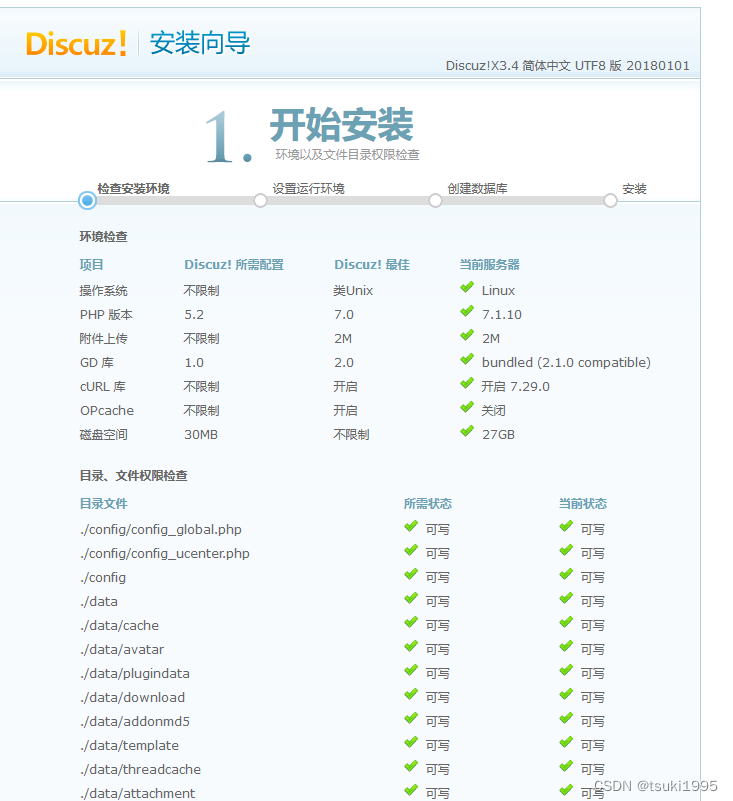Viewport: 733px width, 801px height.
Task: Click the 操作系统 row label
Action: (x=104, y=291)
